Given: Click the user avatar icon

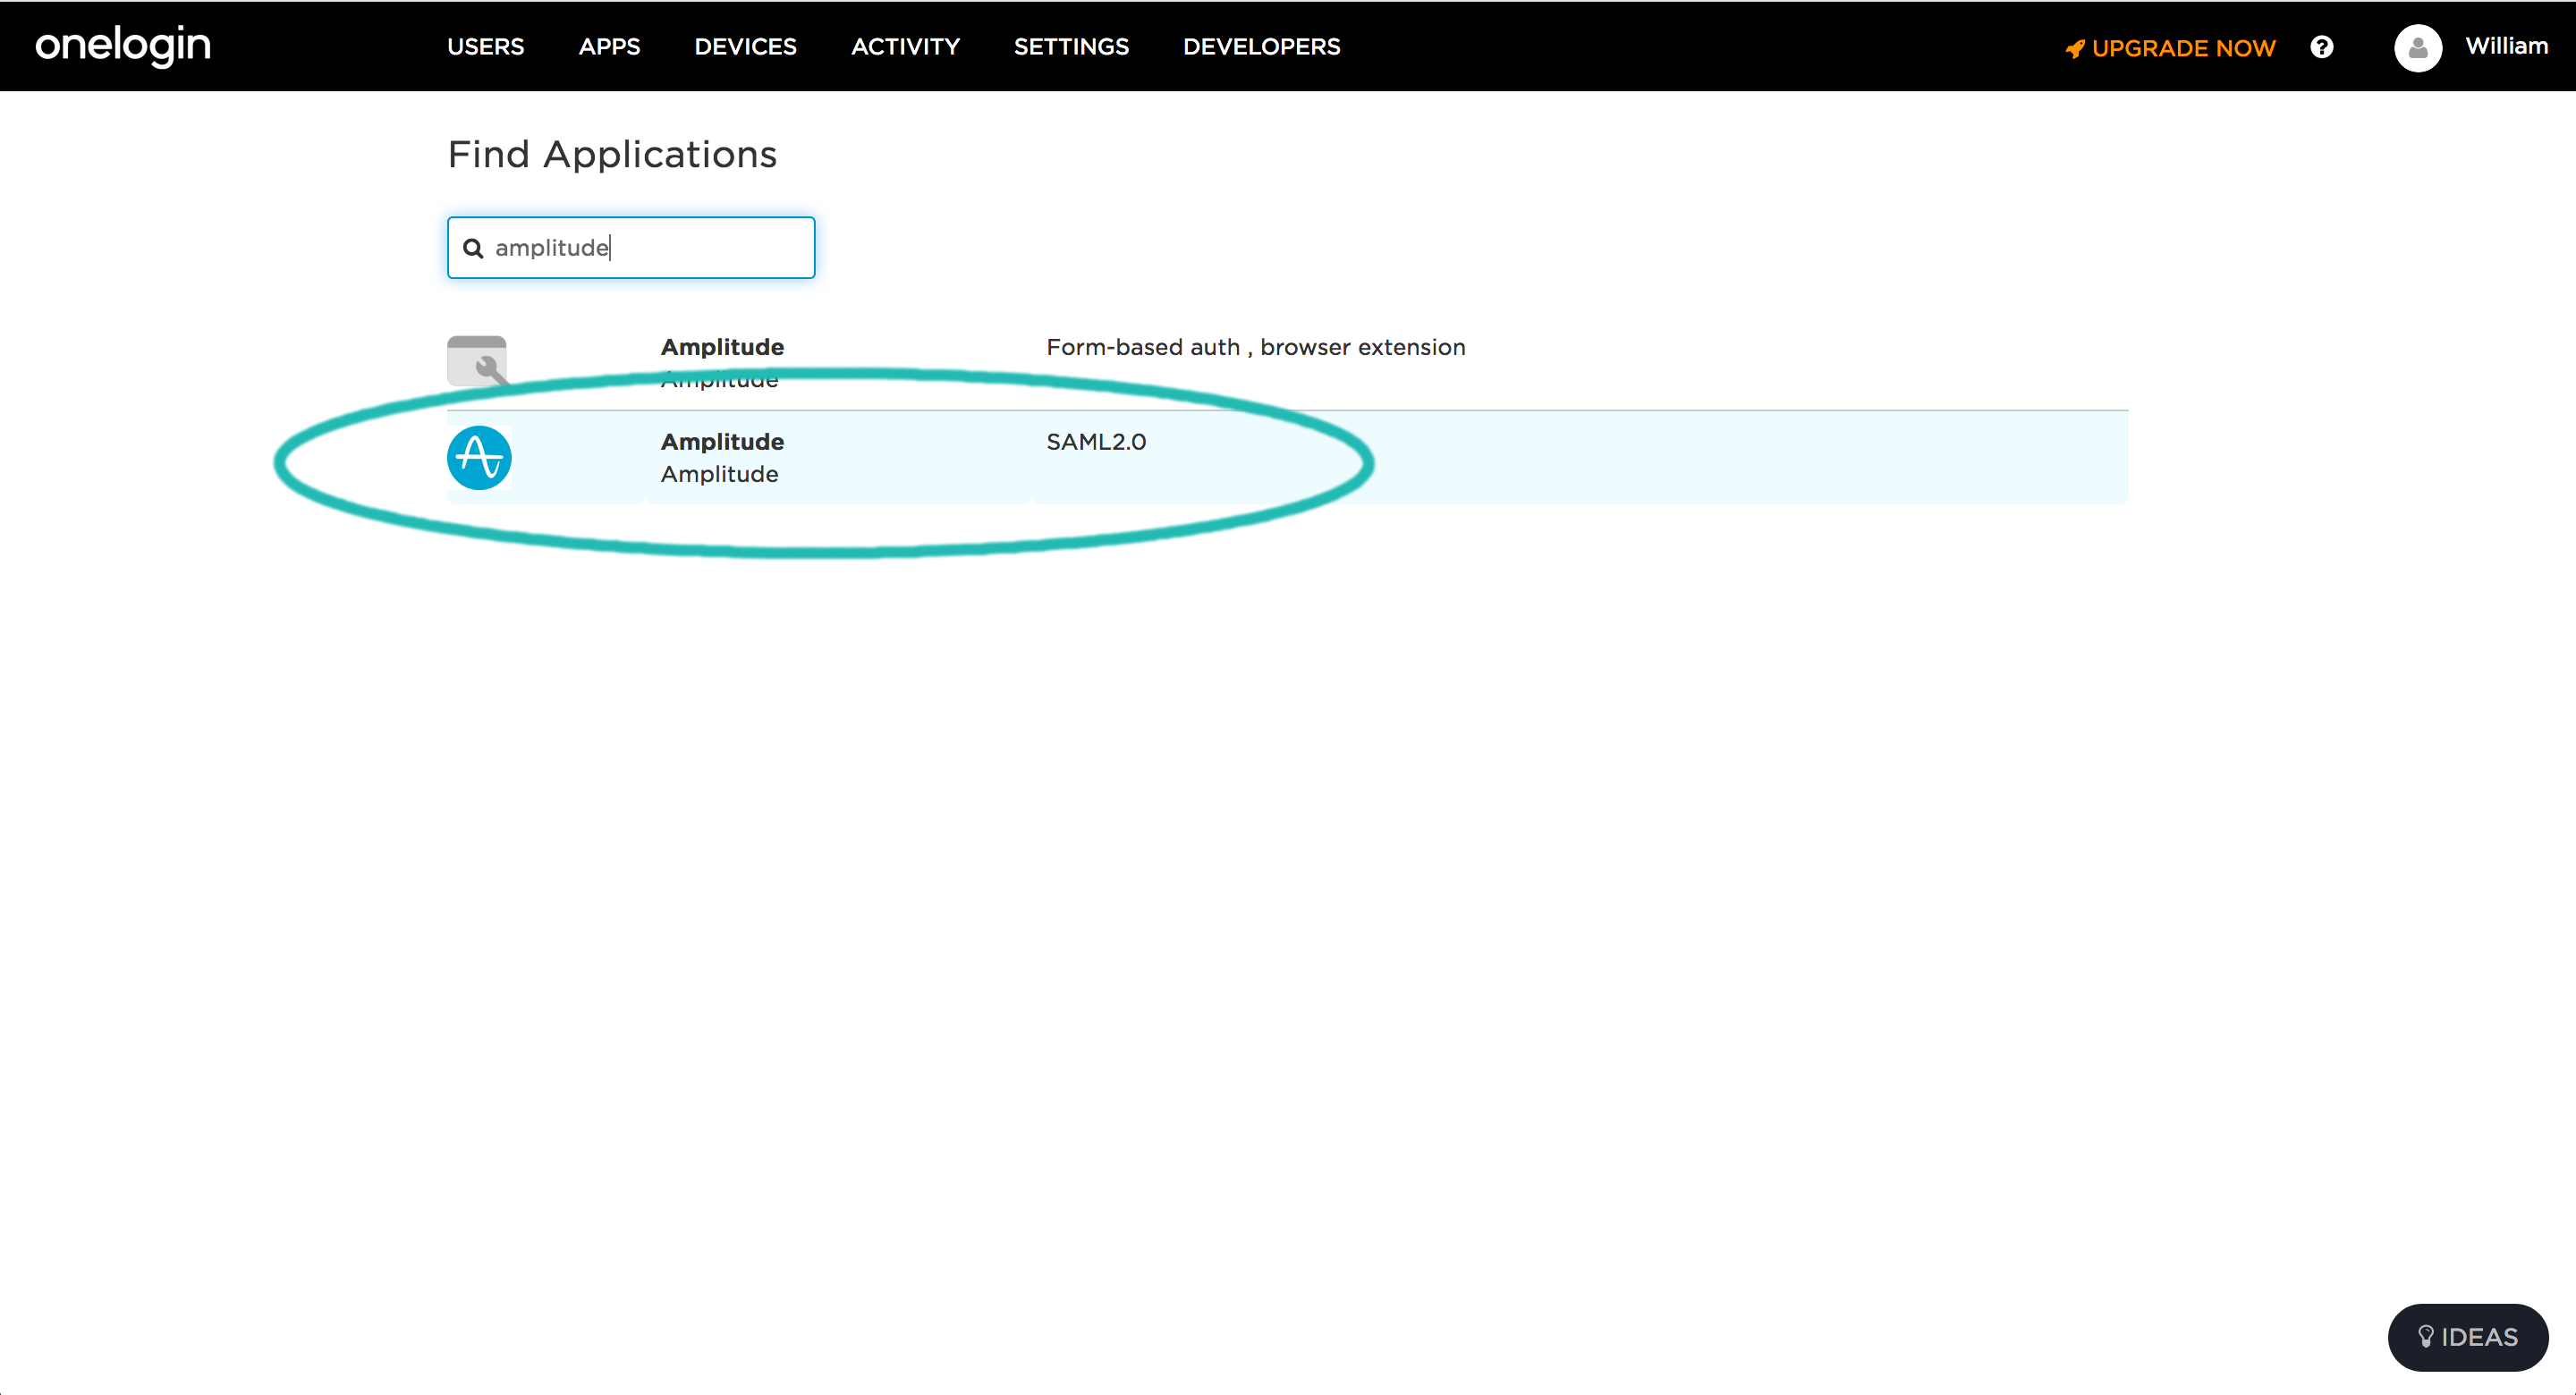Looking at the screenshot, I should coord(2418,47).
